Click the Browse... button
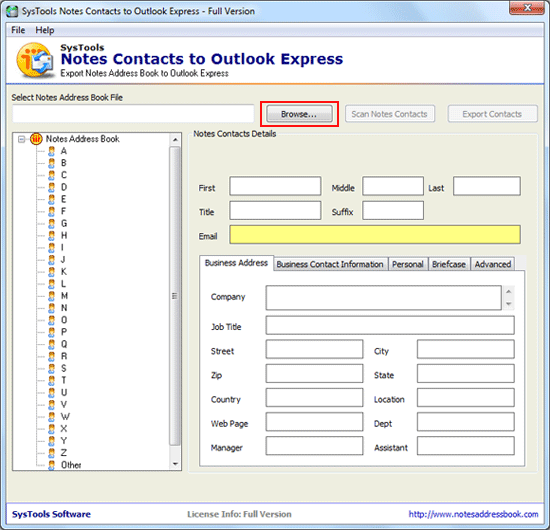The image size is (550, 530). [299, 114]
